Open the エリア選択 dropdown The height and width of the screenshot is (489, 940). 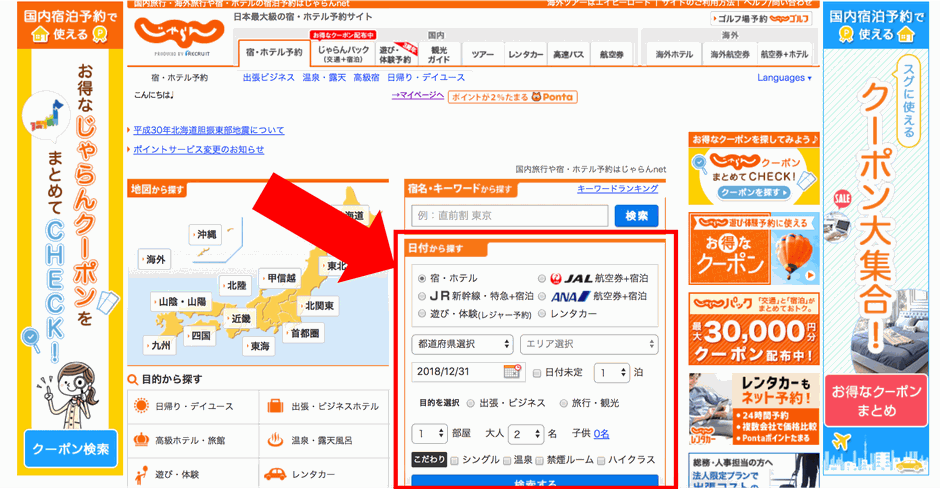(x=589, y=344)
